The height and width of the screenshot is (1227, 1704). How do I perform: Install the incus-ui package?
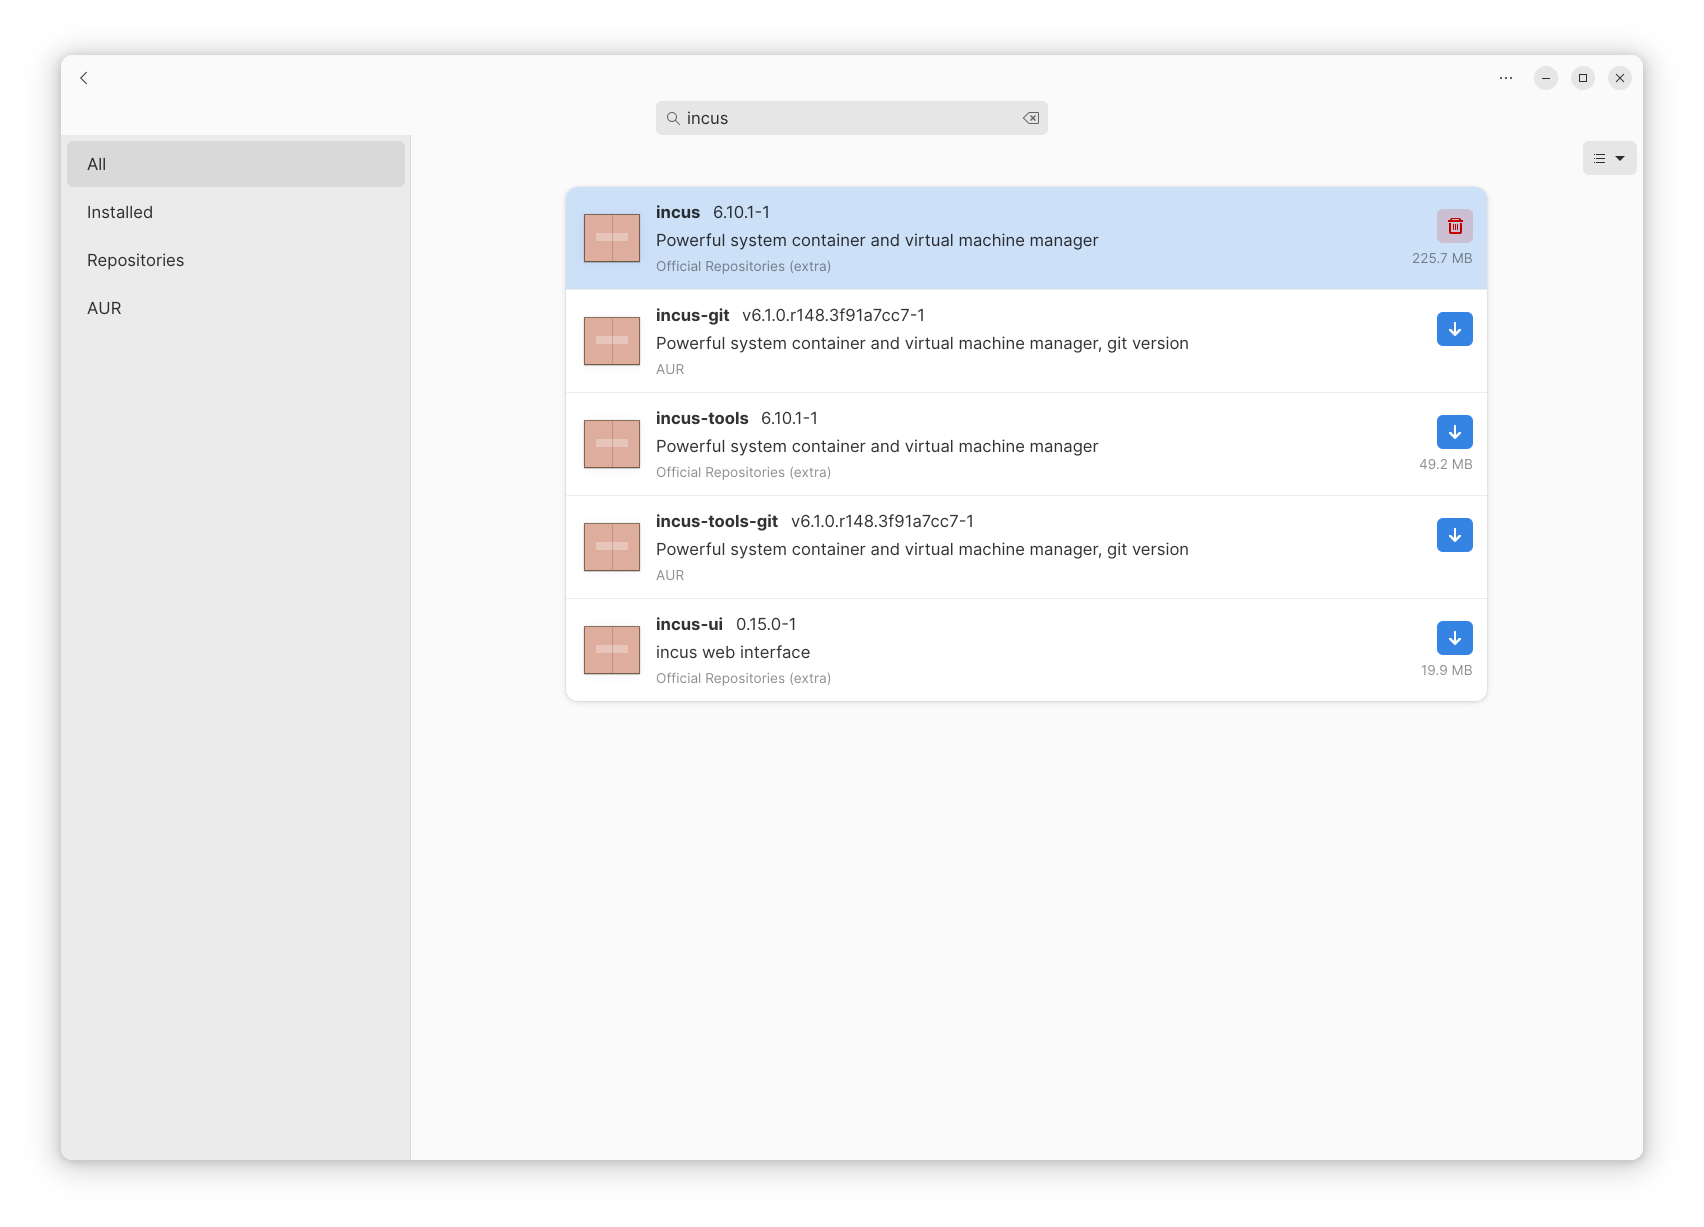point(1455,638)
